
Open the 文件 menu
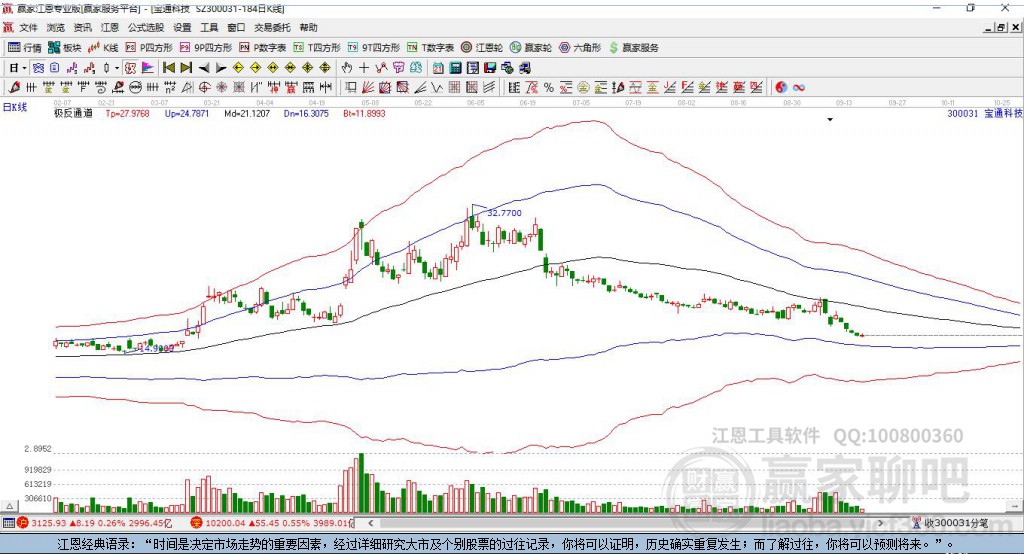click(28, 27)
